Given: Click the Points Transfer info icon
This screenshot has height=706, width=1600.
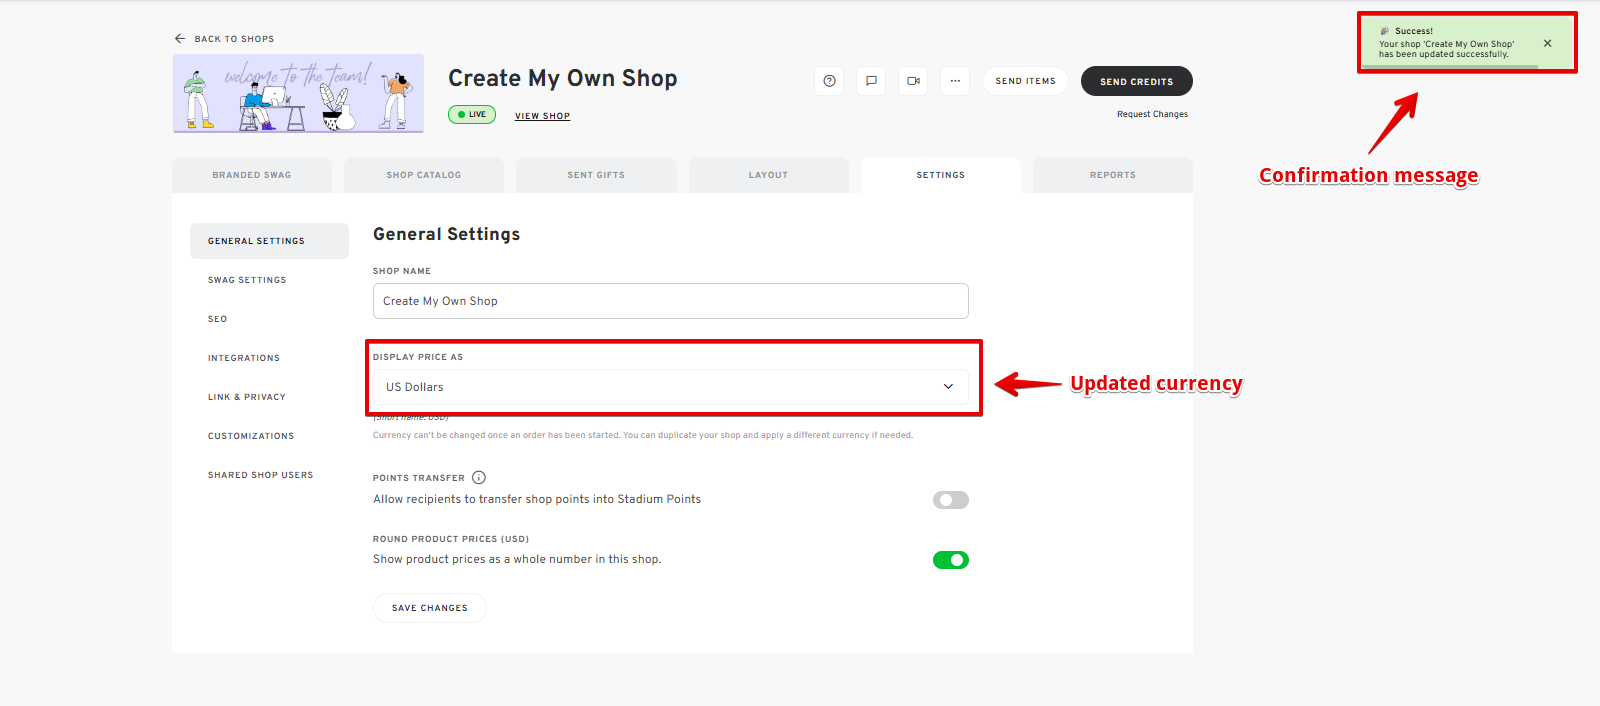Looking at the screenshot, I should coord(479,478).
